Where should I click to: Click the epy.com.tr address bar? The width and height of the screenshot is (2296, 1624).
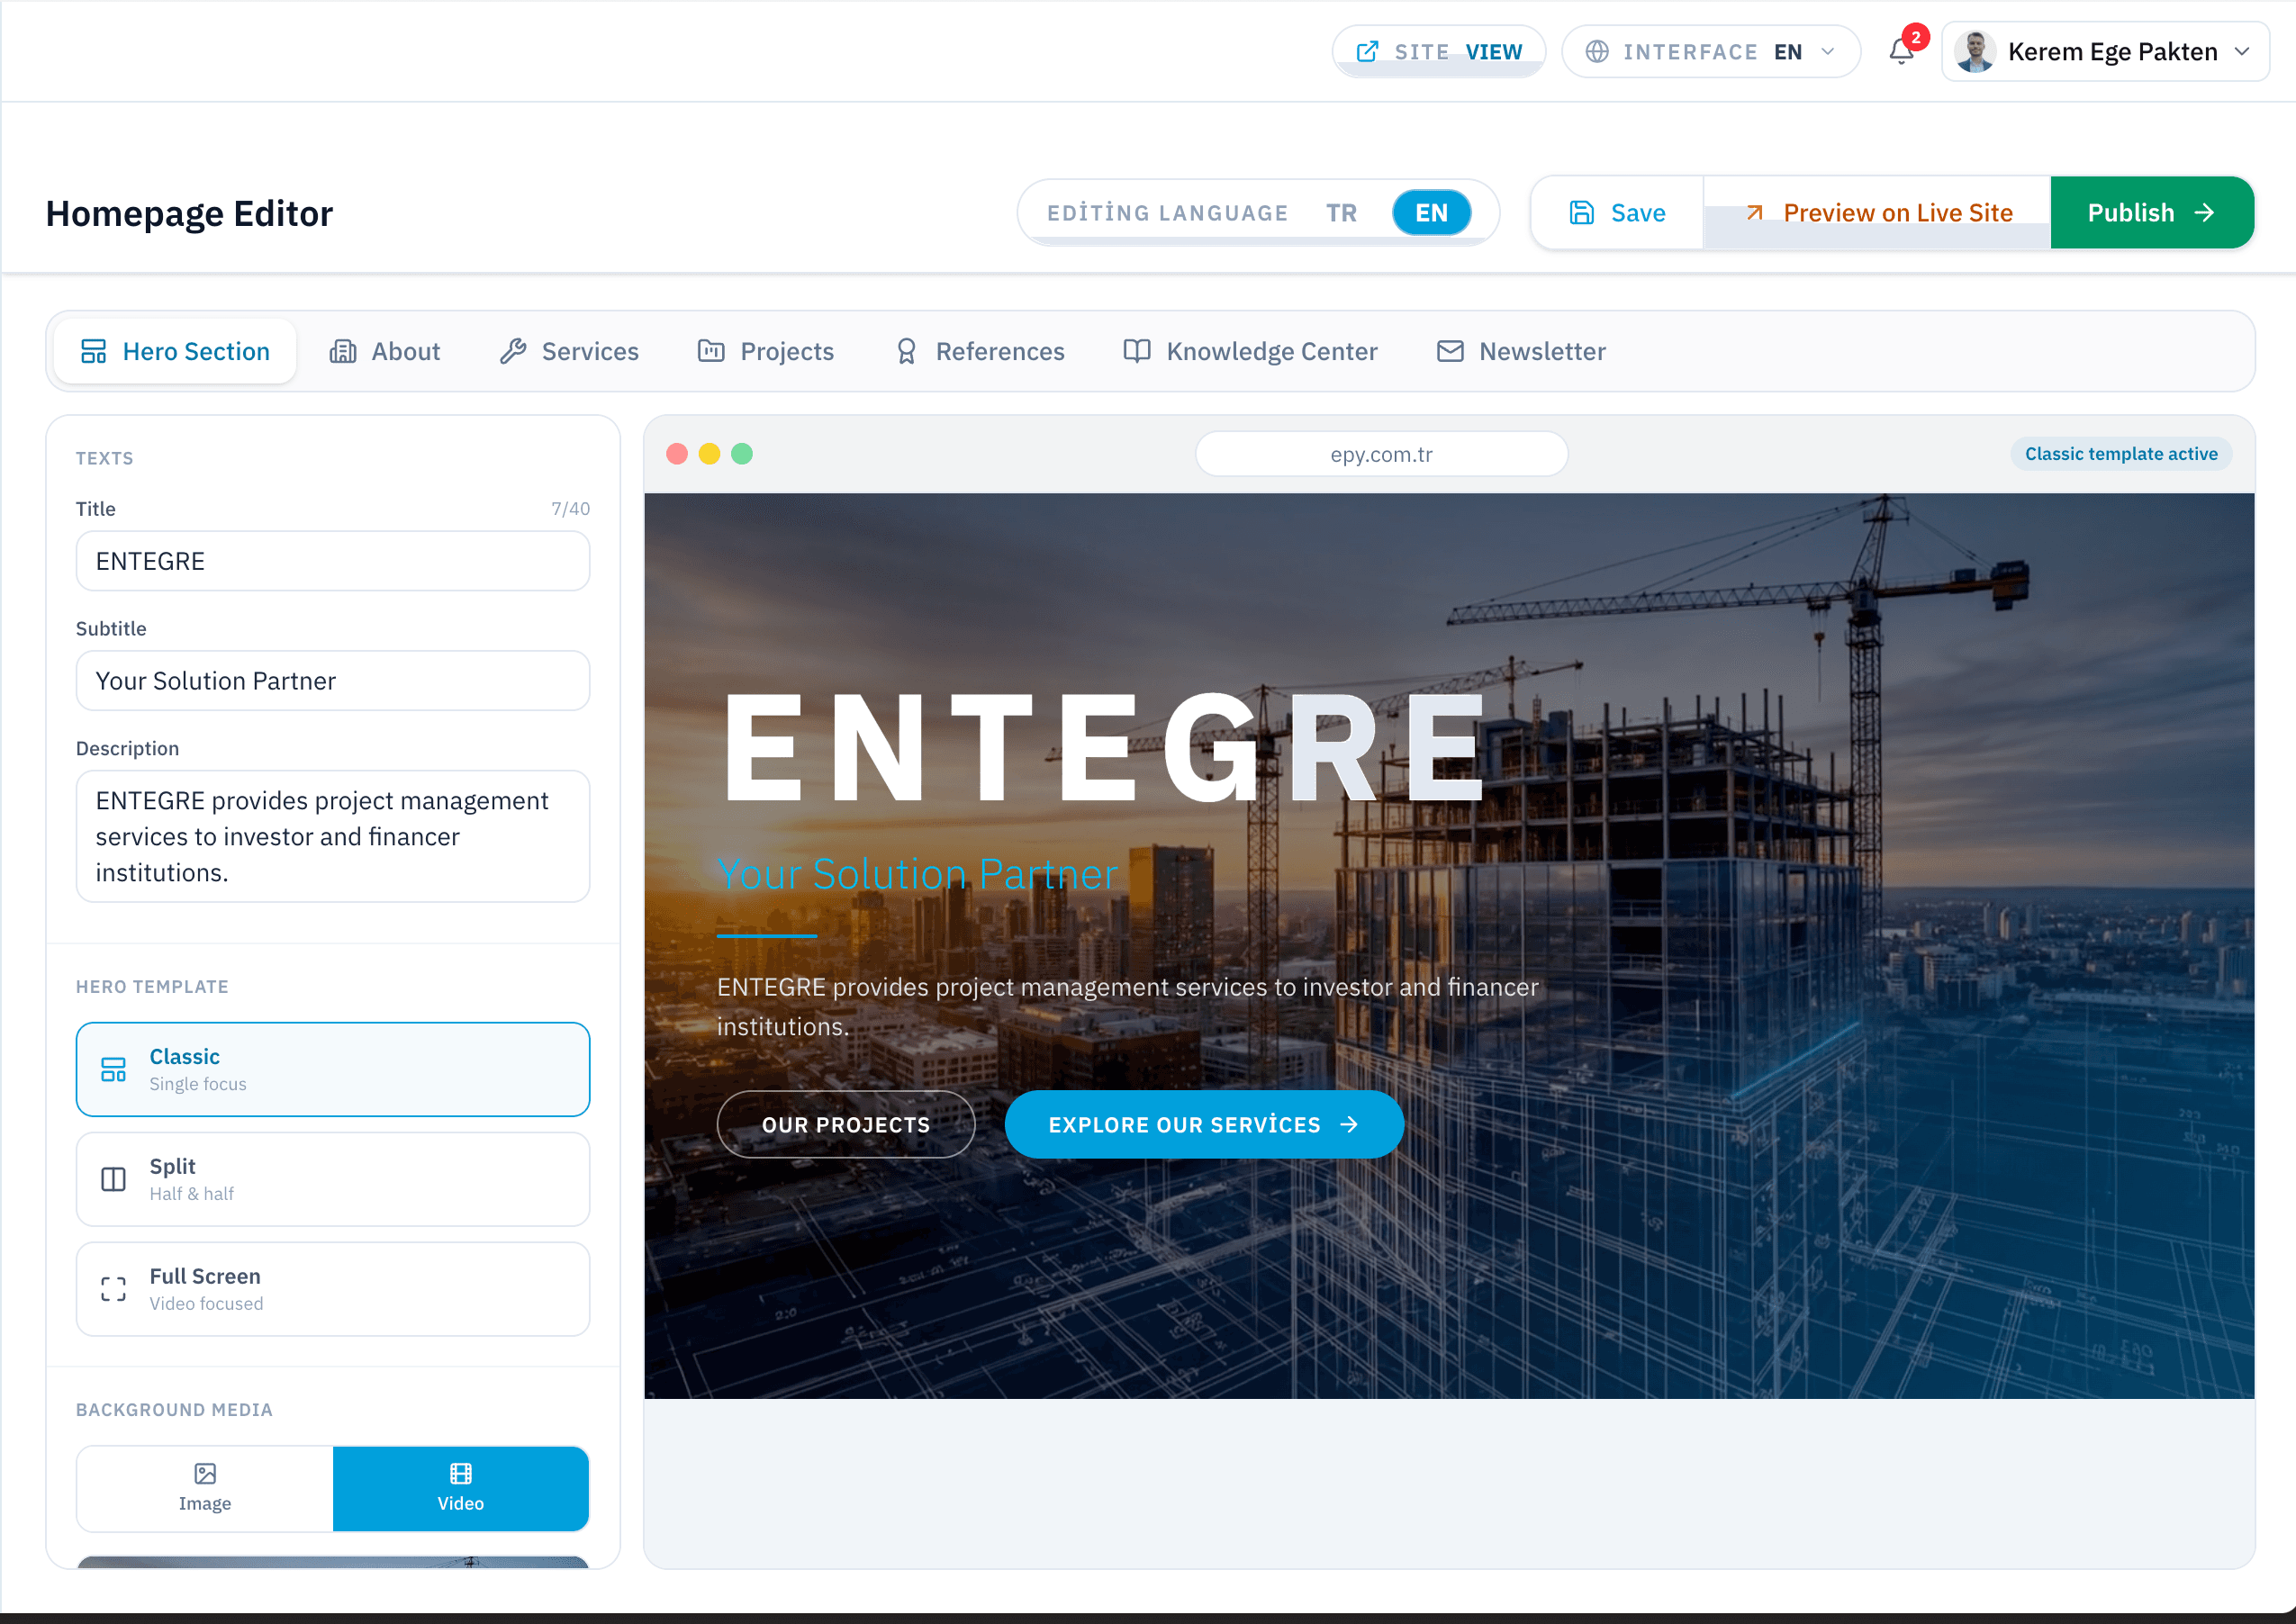[x=1381, y=454]
